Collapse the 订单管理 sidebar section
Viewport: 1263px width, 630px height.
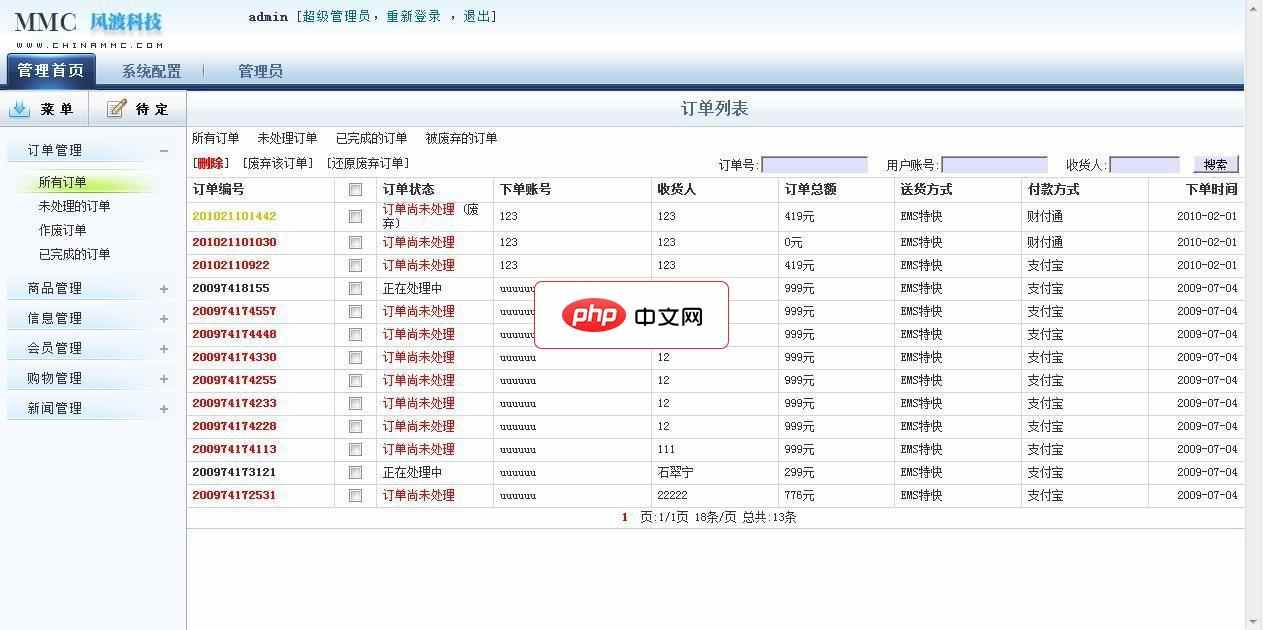(163, 149)
